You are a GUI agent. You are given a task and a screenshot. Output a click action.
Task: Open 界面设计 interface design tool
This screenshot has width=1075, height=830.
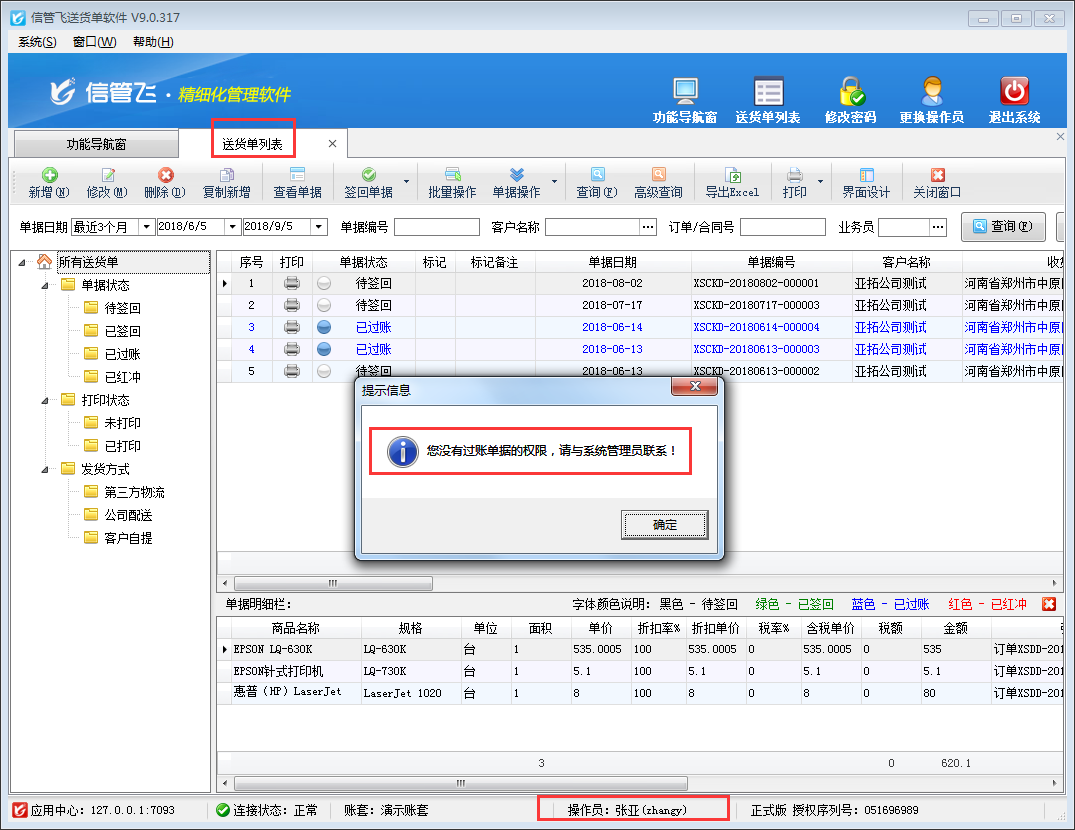(866, 176)
